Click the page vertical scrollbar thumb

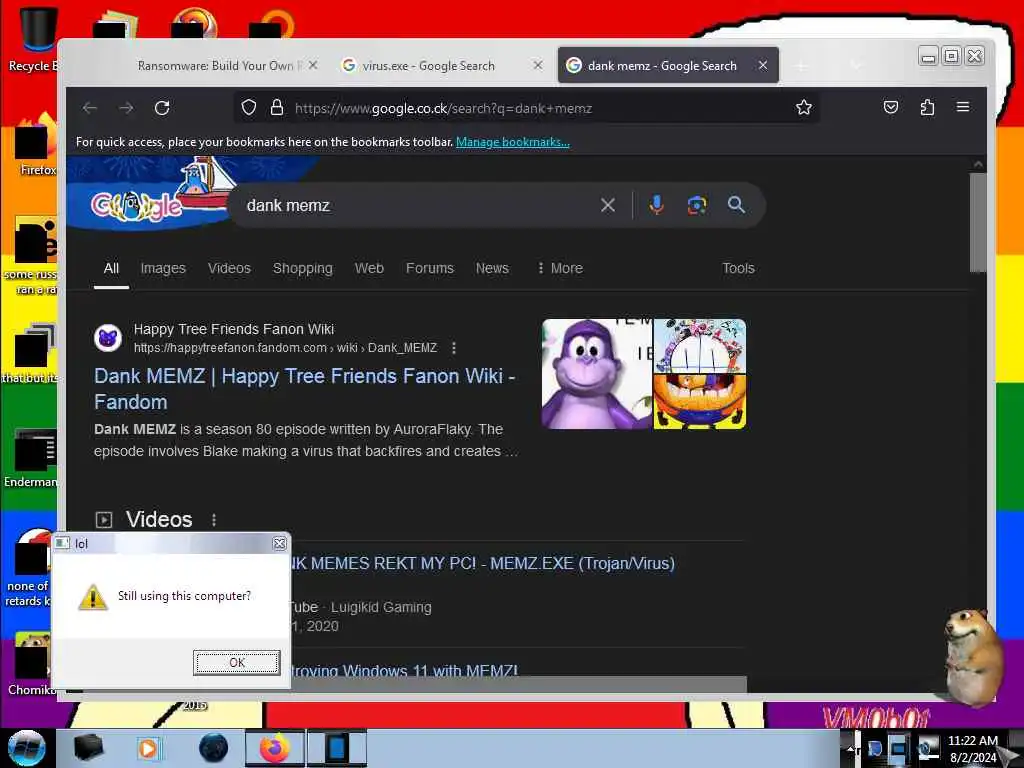pyautogui.click(x=978, y=222)
